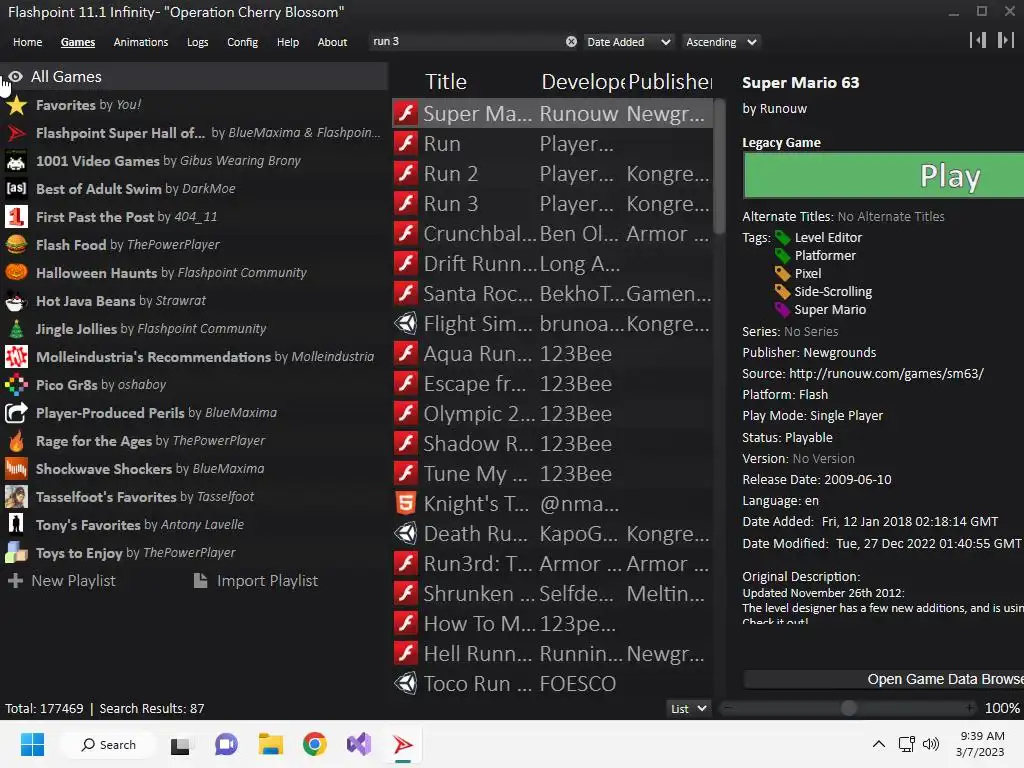Image resolution: width=1024 pixels, height=768 pixels.
Task: Select the Toco Run game row
Action: pyautogui.click(x=553, y=684)
